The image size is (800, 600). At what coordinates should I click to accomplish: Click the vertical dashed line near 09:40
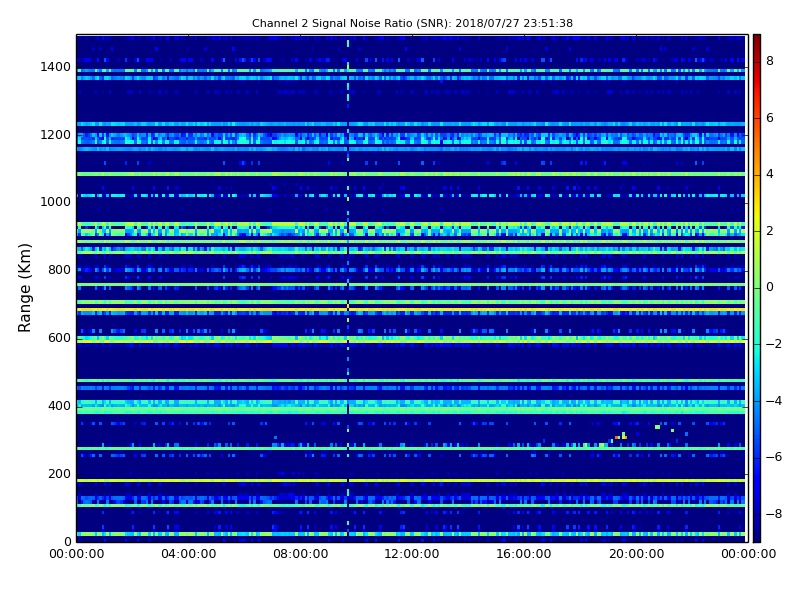tap(348, 288)
